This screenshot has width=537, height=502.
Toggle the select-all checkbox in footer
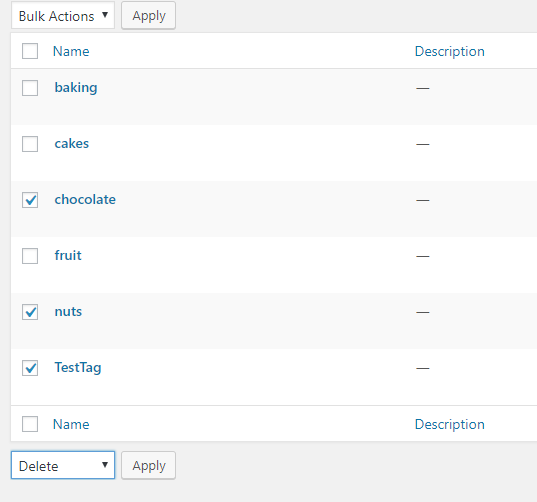[x=30, y=424]
